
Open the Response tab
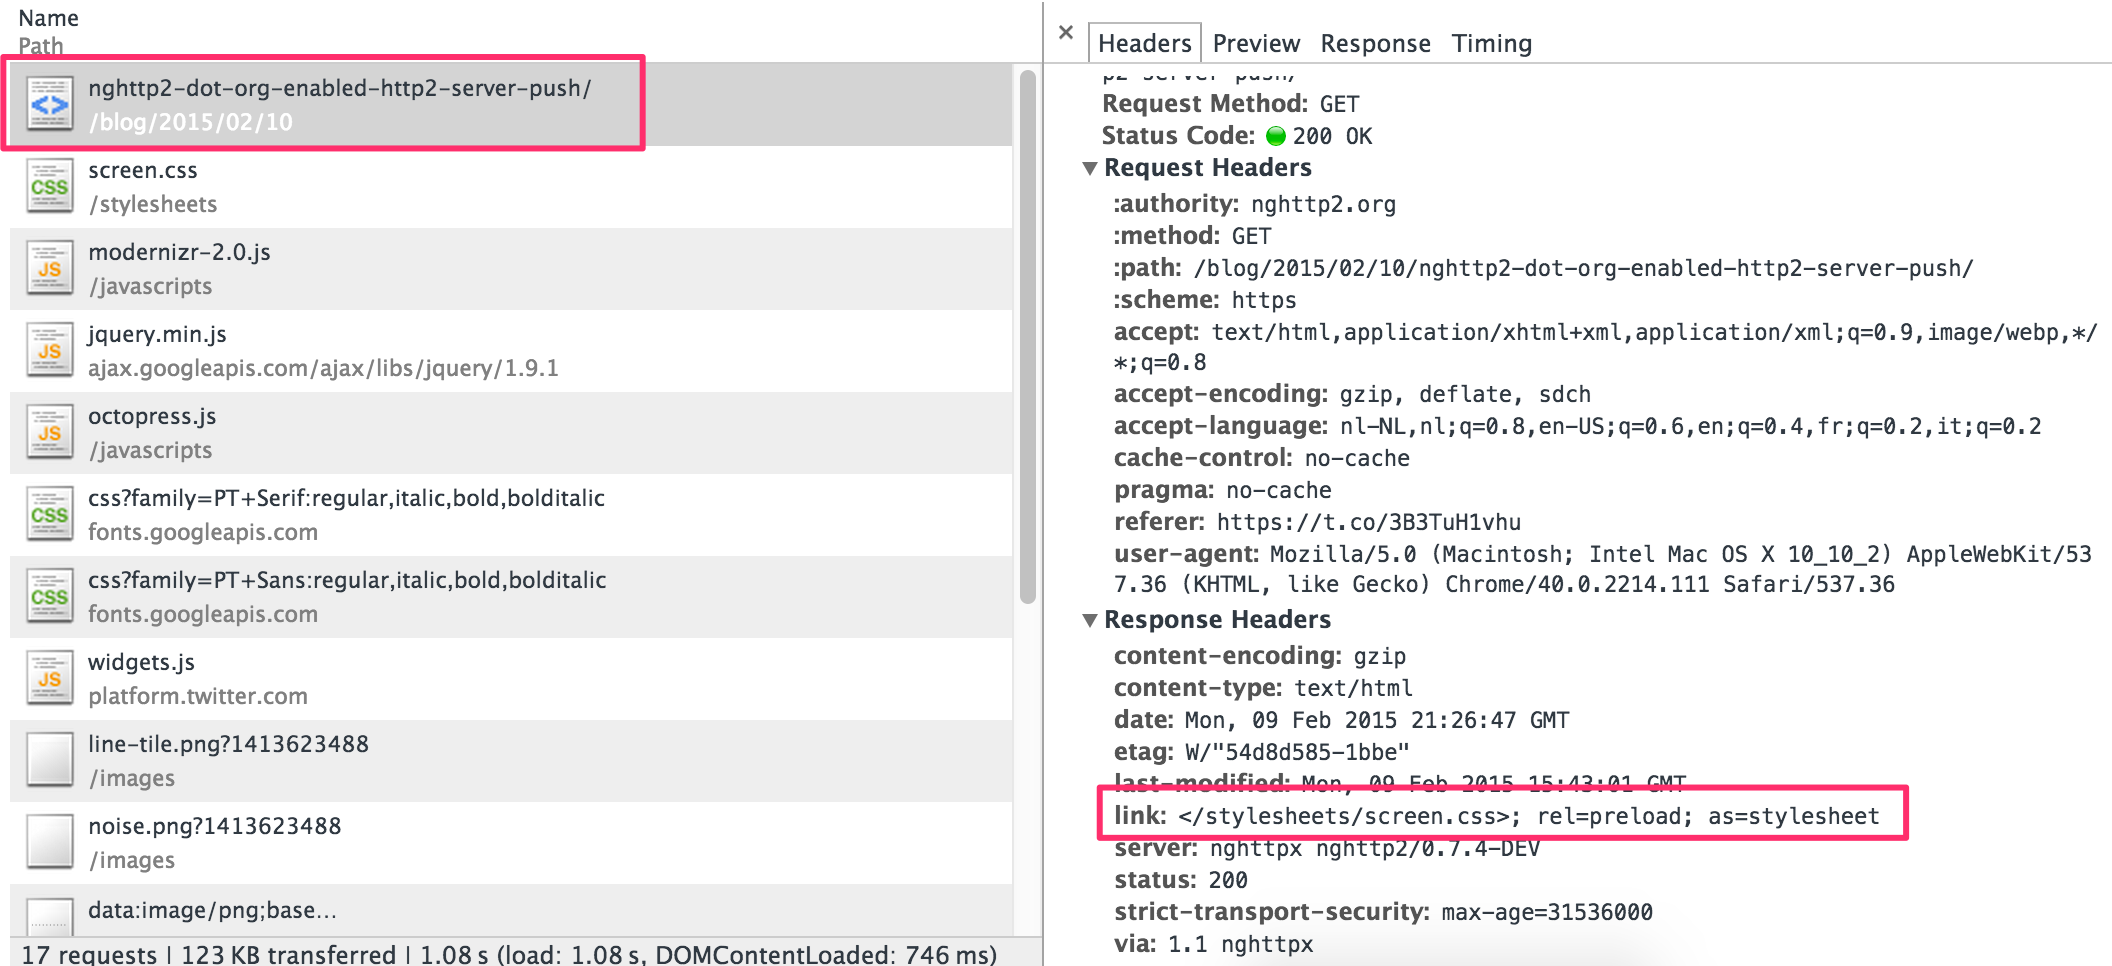(1375, 43)
